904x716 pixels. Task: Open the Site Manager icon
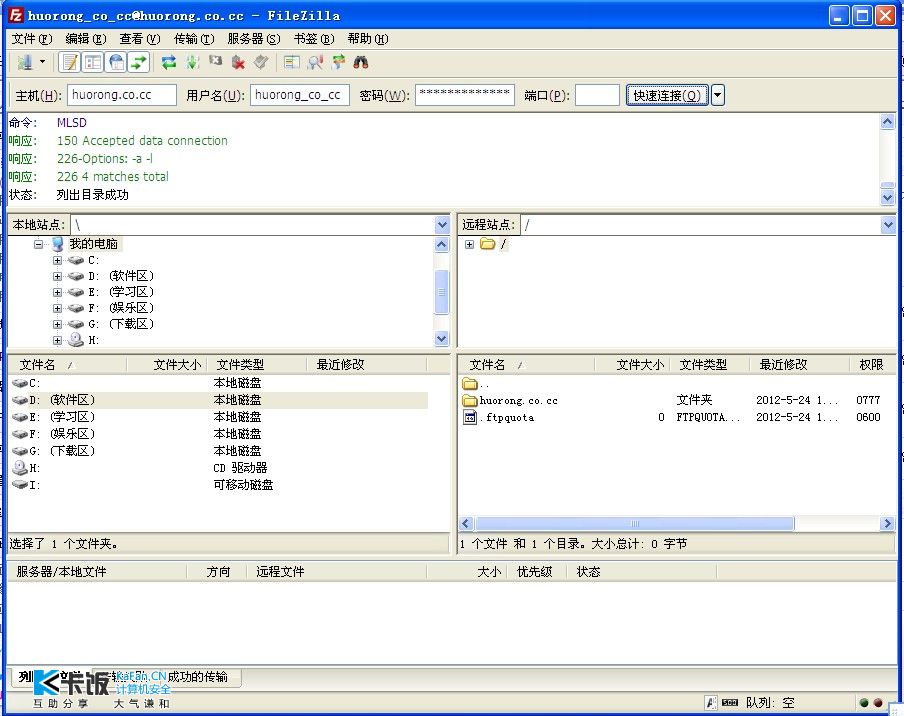point(24,62)
